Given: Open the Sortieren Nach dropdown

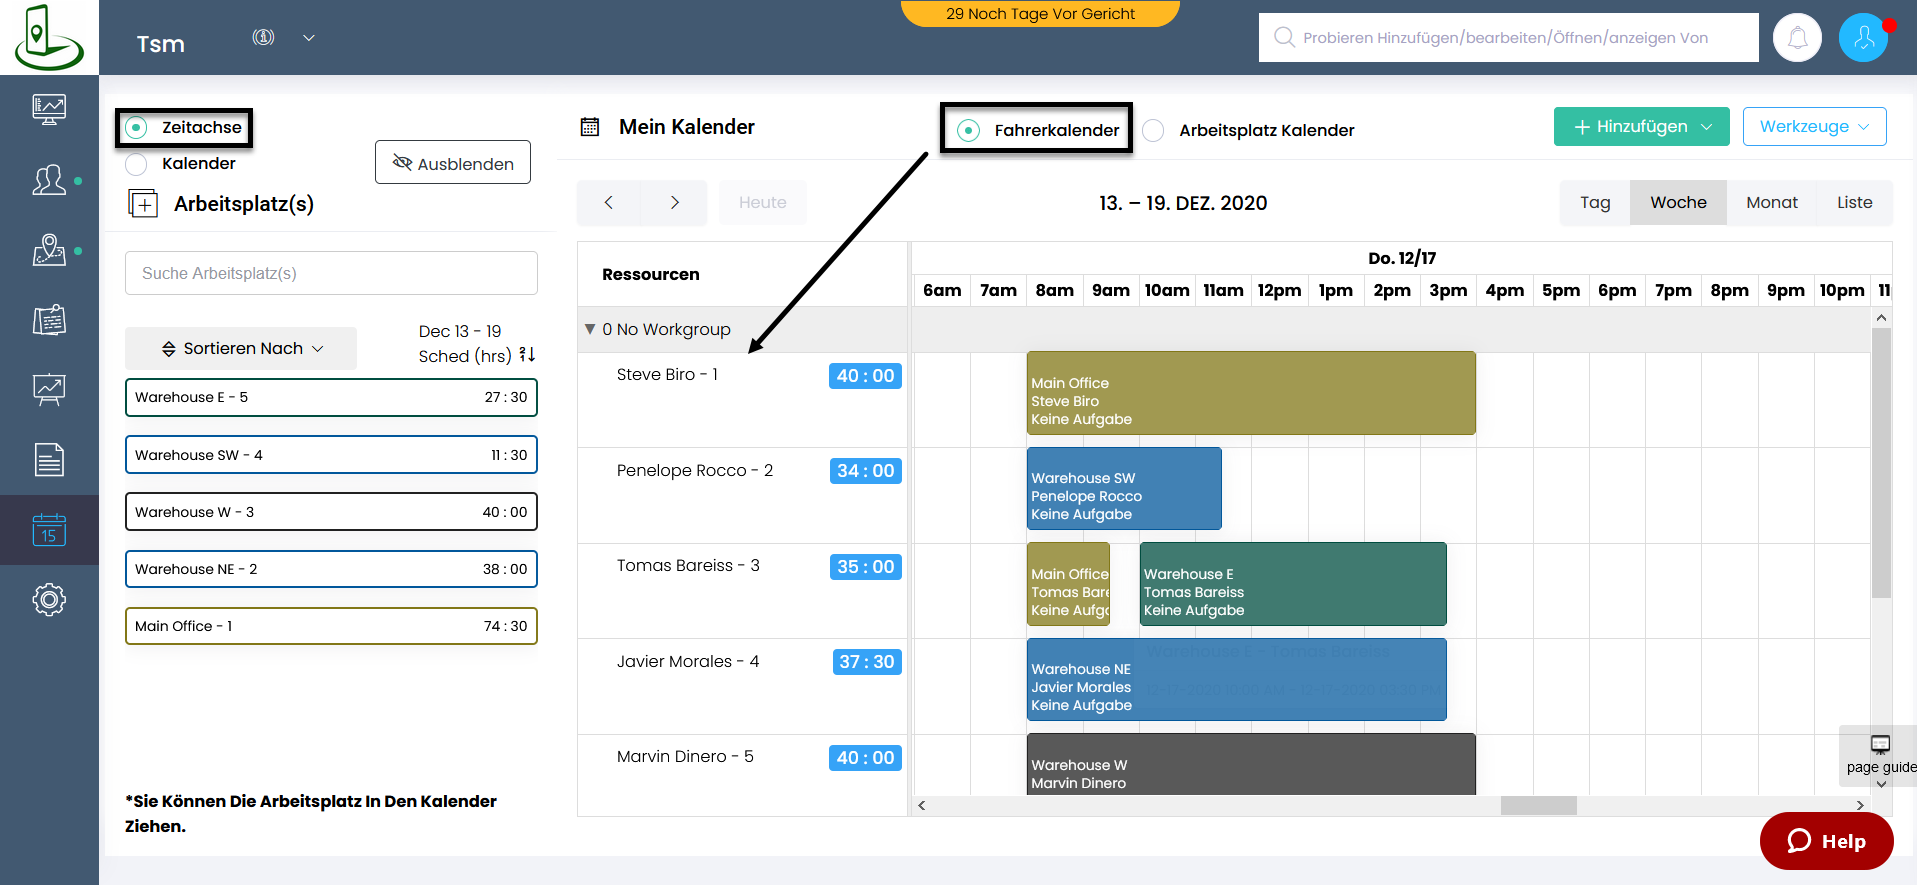Looking at the screenshot, I should (x=241, y=349).
